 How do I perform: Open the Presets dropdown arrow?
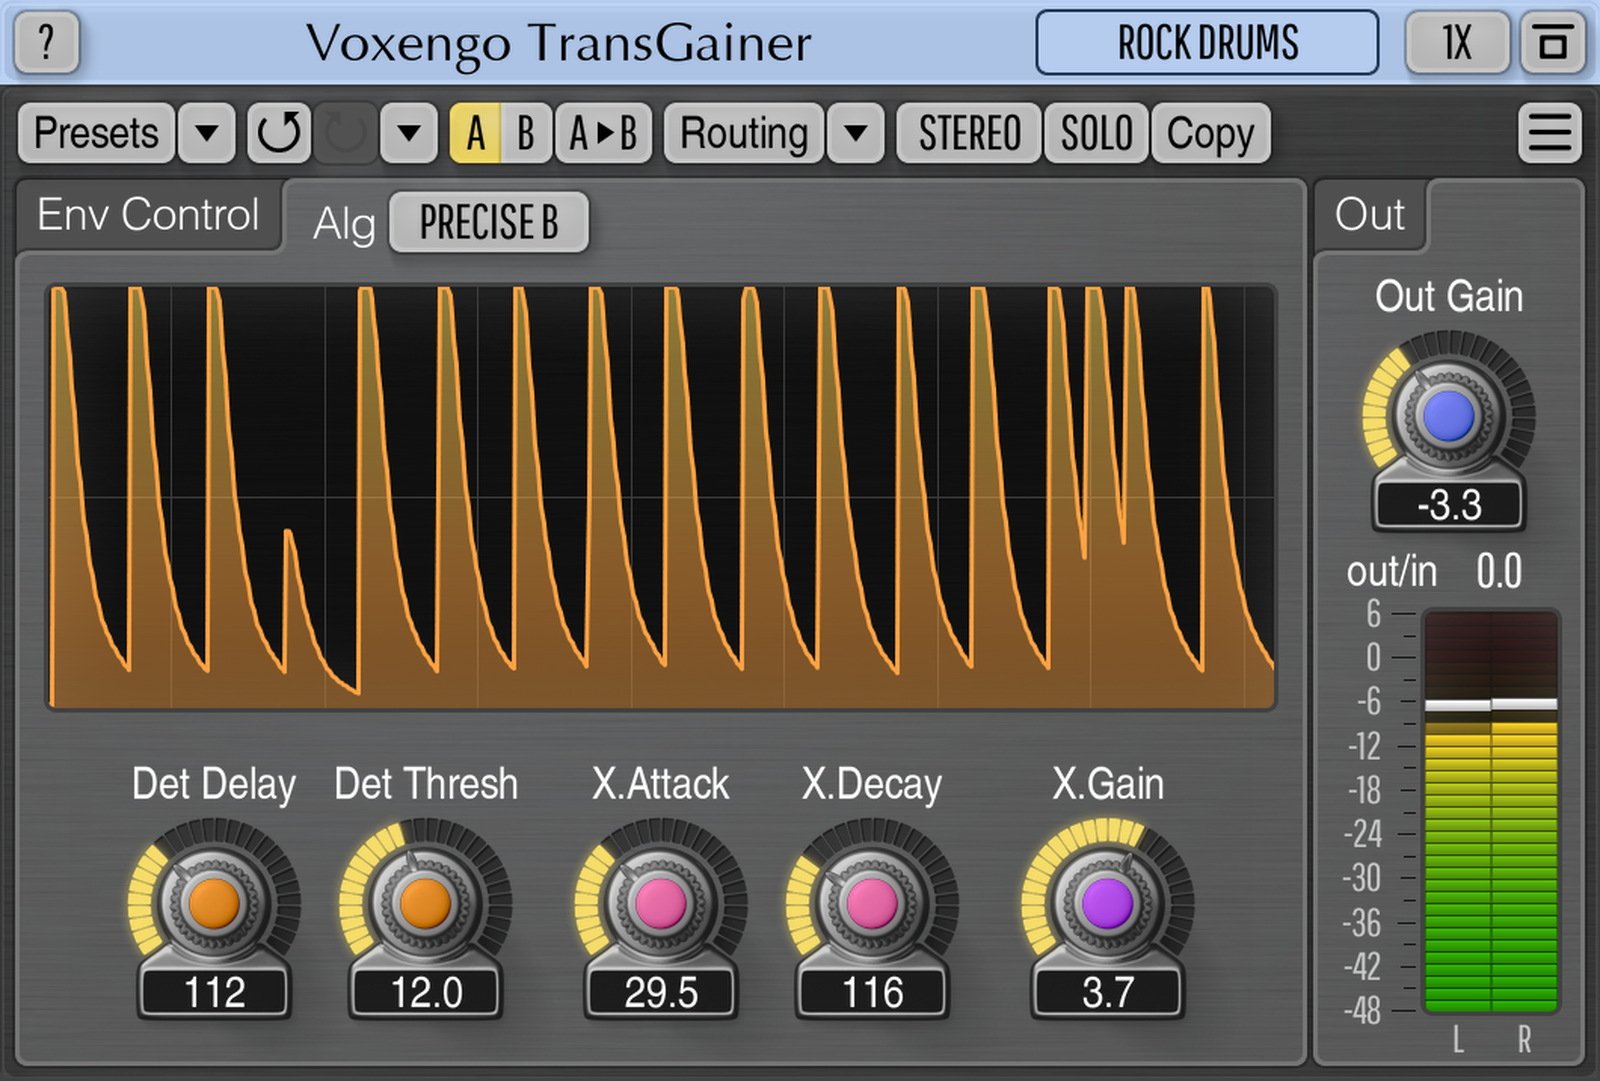click(205, 132)
